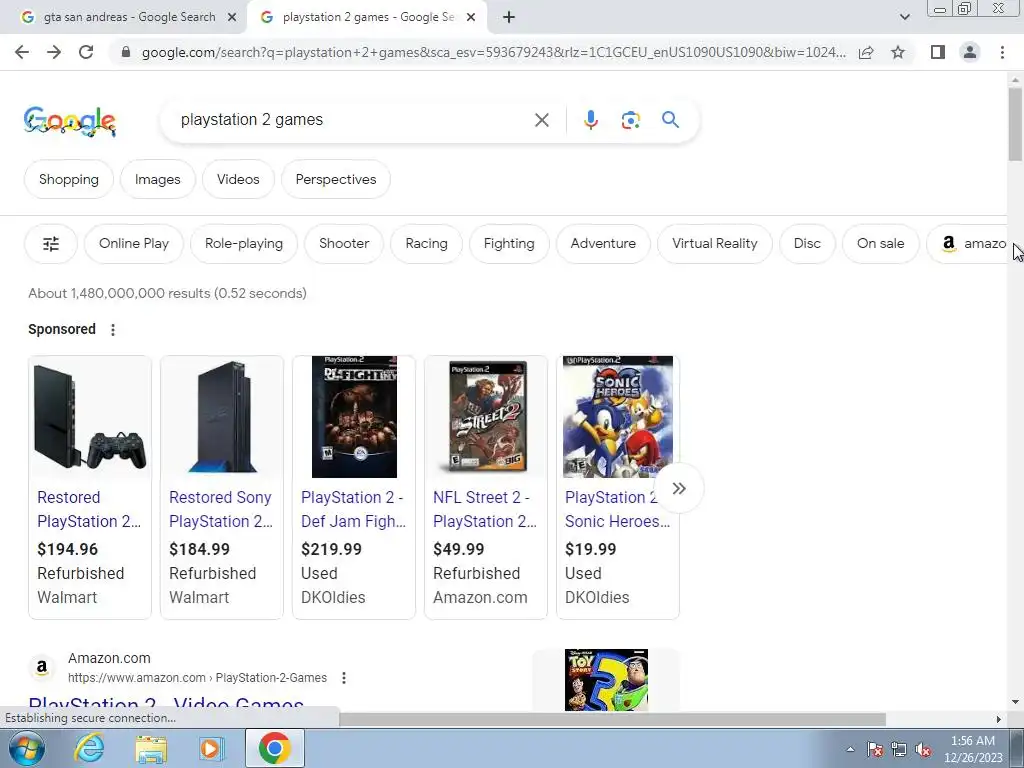Switch to Perspectives results
This screenshot has height=768, width=1024.
click(336, 180)
